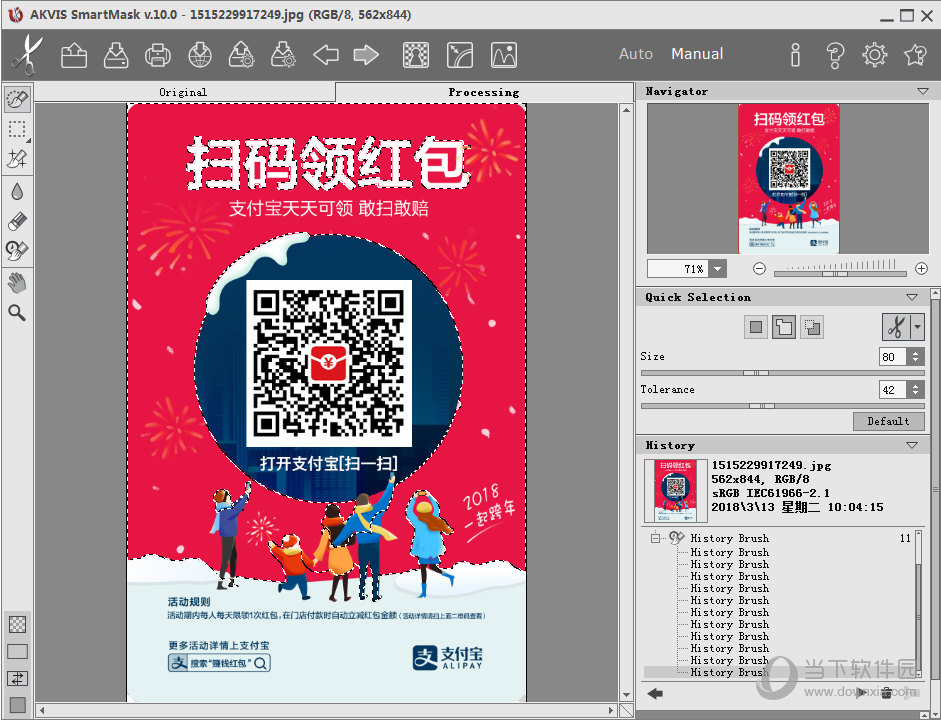Adjust the Tolerance value stepper arrows
This screenshot has width=941, height=721.
(x=915, y=390)
